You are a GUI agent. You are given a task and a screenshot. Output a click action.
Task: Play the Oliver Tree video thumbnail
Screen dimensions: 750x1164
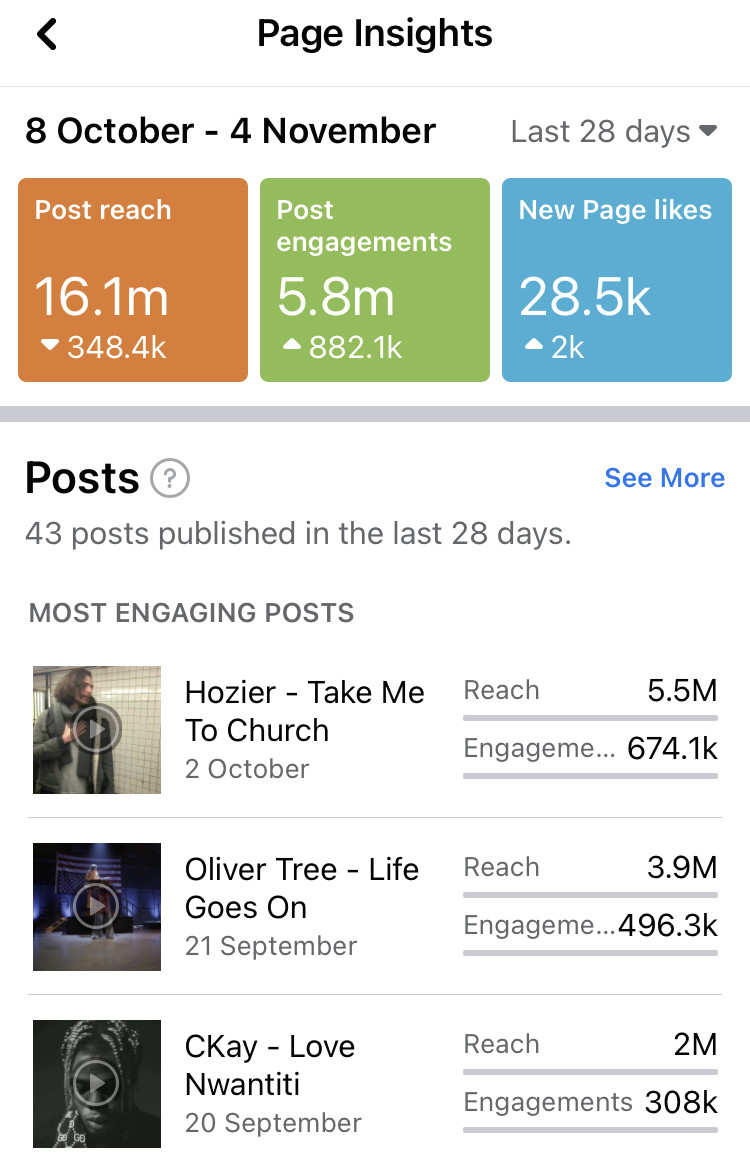(97, 907)
